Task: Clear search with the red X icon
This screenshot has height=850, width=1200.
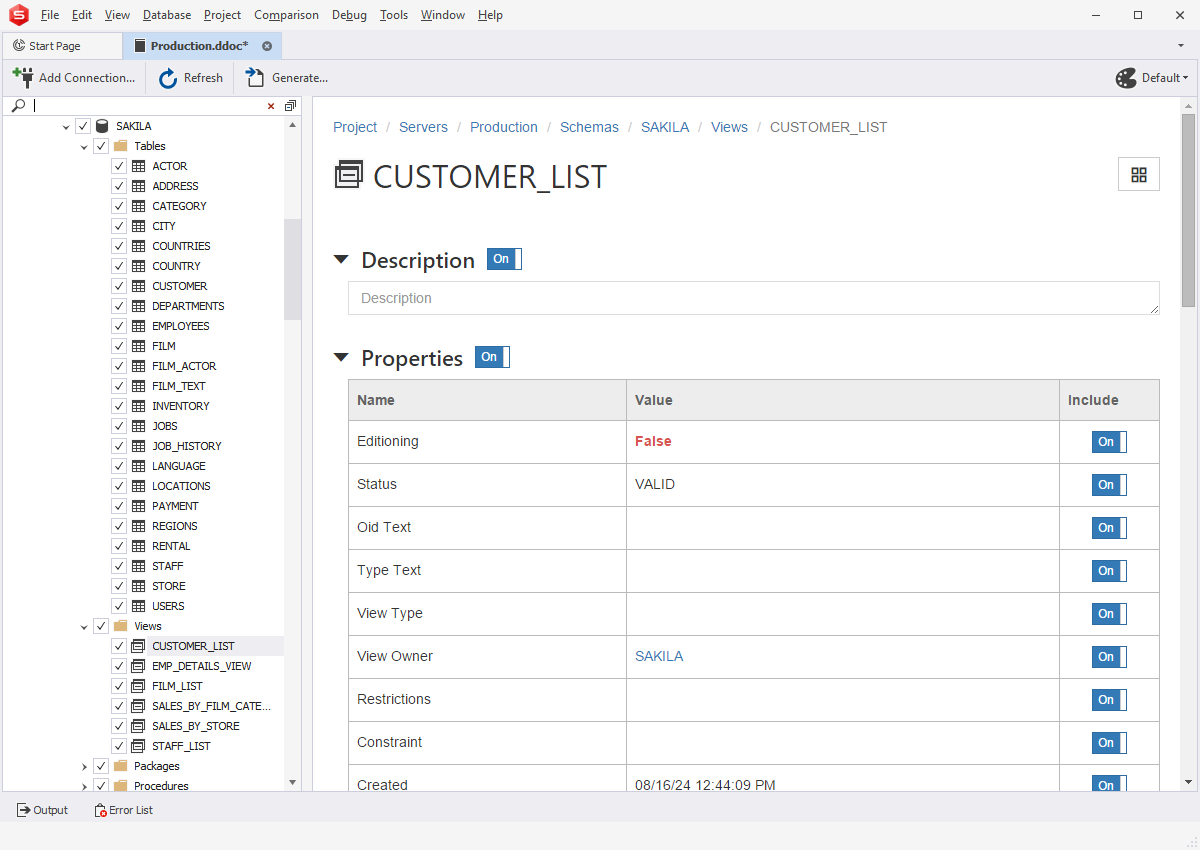Action: 271,106
